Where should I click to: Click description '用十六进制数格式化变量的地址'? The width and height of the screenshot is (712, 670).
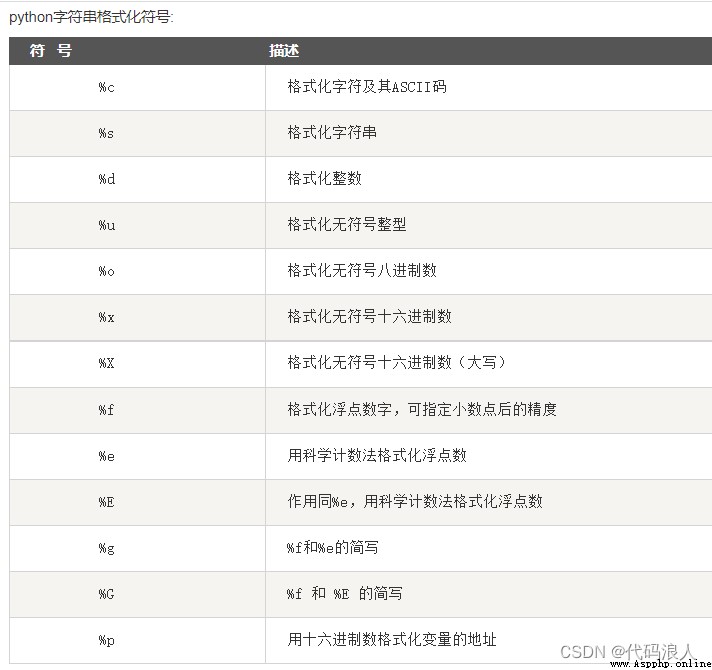392,639
